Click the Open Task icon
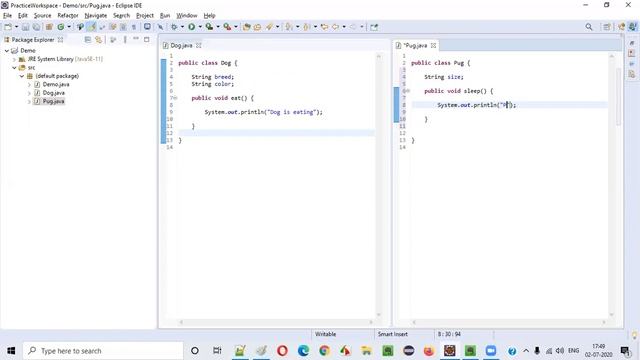This screenshot has height=360, width=640. coord(257,27)
